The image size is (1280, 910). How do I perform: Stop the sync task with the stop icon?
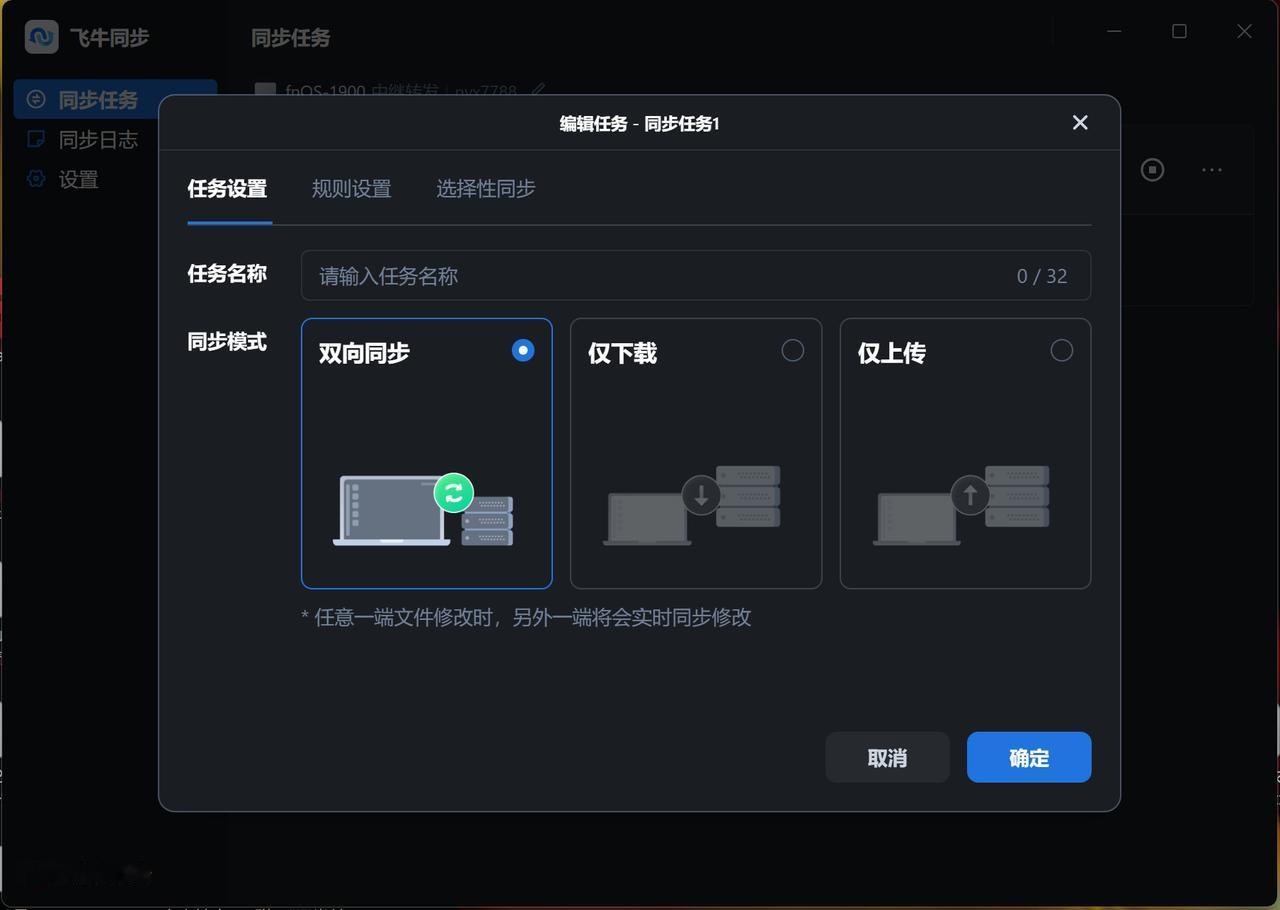pos(1152,169)
